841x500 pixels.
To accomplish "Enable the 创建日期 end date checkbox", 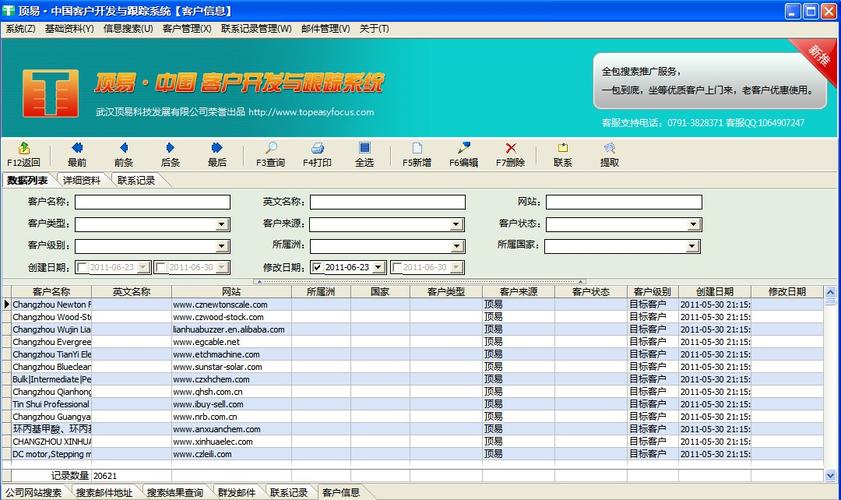I will pos(161,267).
